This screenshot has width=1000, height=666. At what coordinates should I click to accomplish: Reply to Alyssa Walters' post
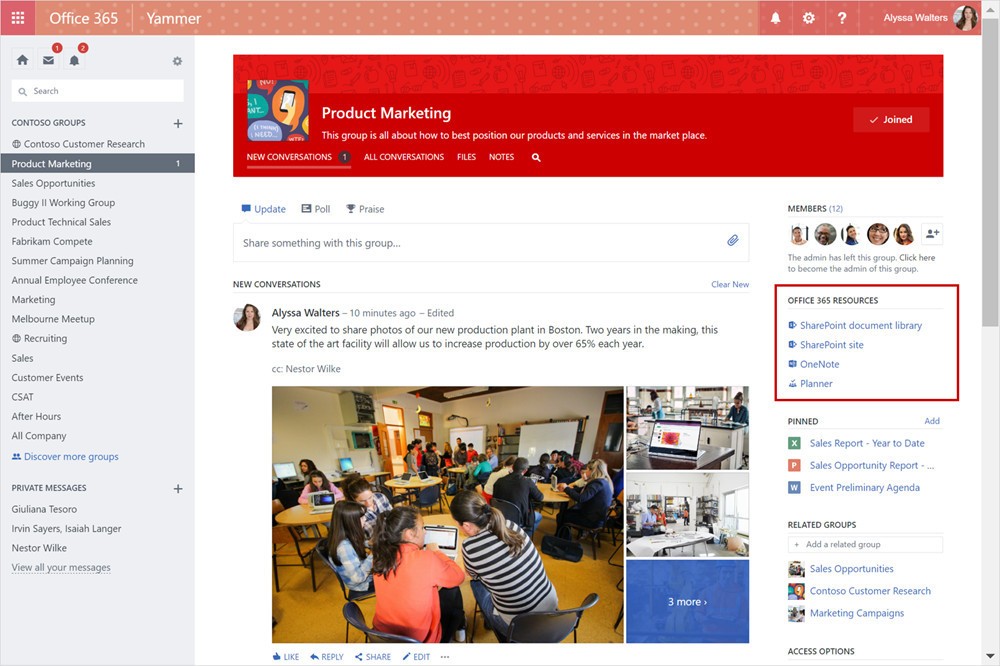click(x=327, y=656)
